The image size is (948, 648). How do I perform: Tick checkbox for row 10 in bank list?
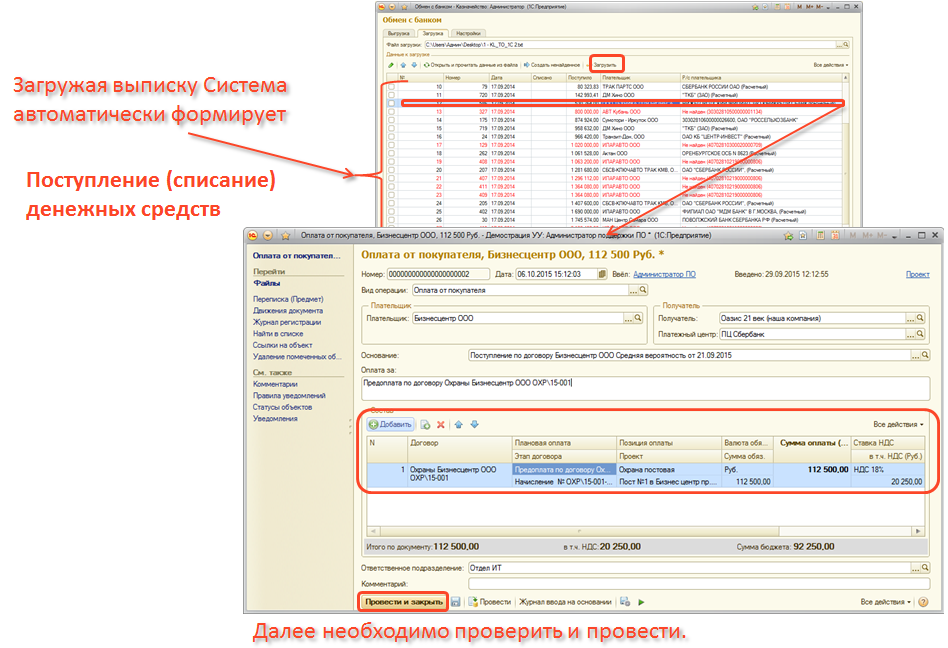[392, 87]
